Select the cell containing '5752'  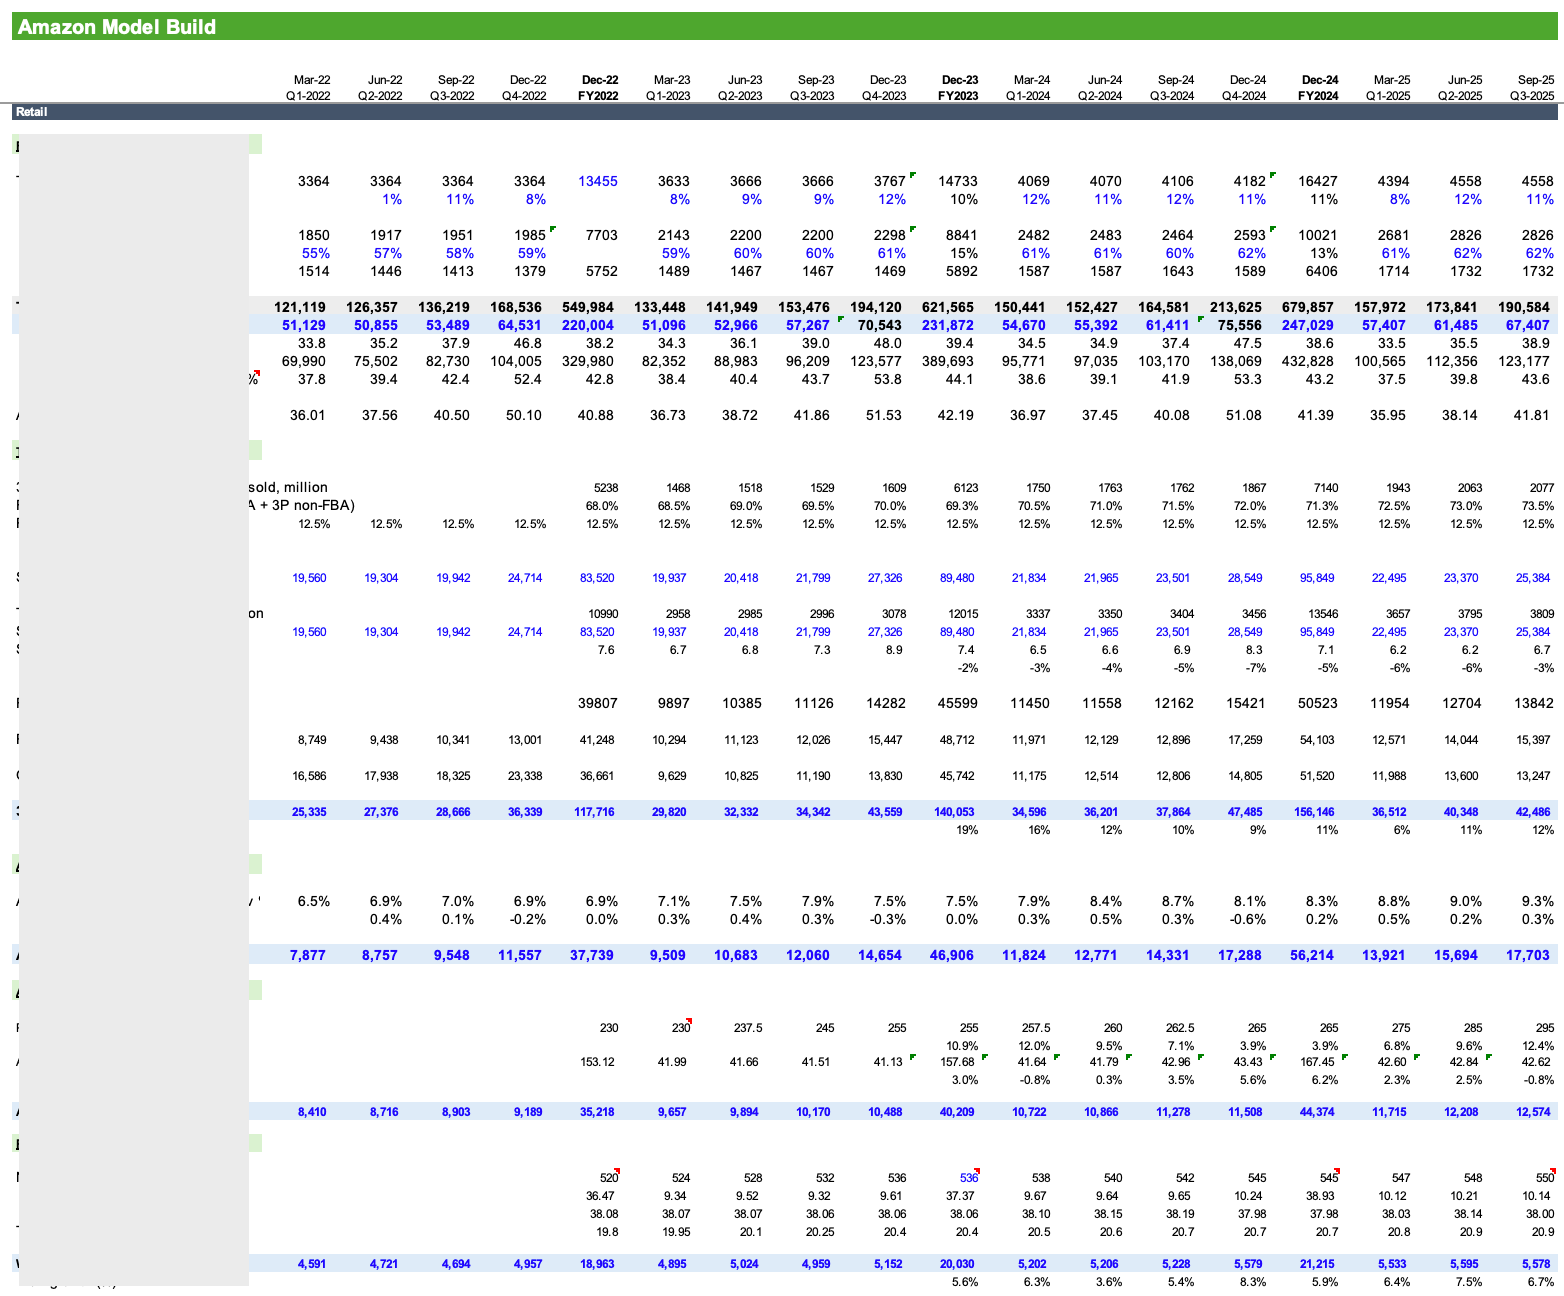point(601,271)
